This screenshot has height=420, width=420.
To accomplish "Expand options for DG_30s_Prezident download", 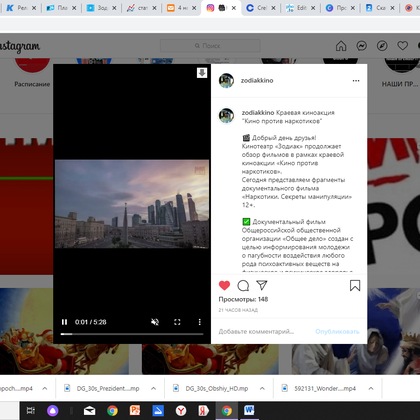I will tap(153, 388).
